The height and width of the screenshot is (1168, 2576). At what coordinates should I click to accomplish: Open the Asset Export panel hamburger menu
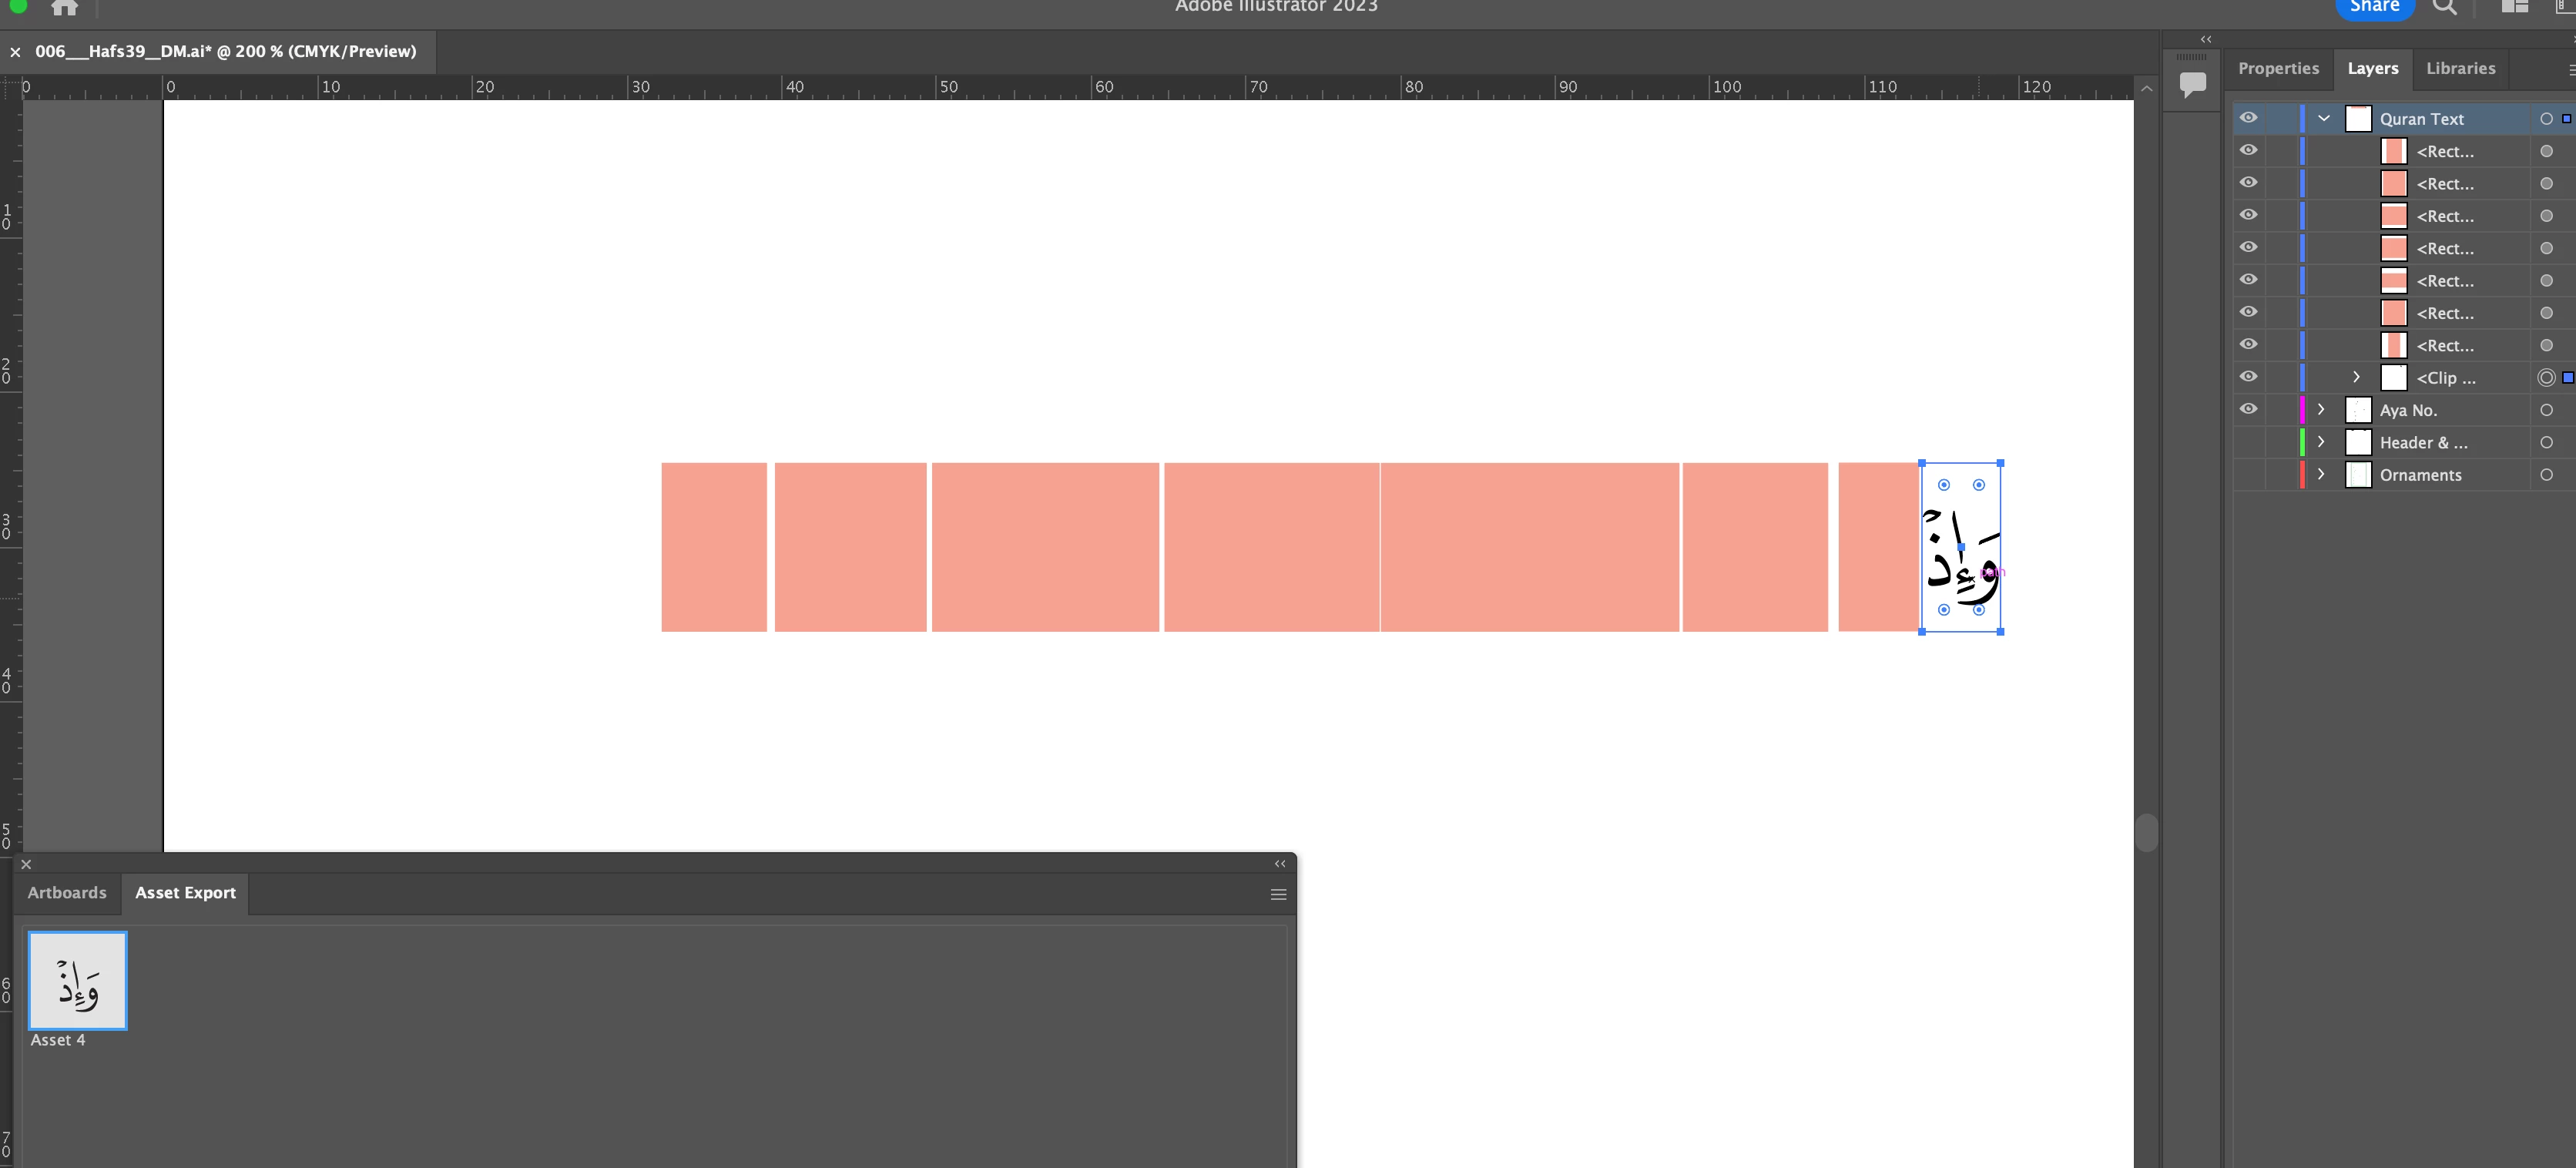[1278, 894]
